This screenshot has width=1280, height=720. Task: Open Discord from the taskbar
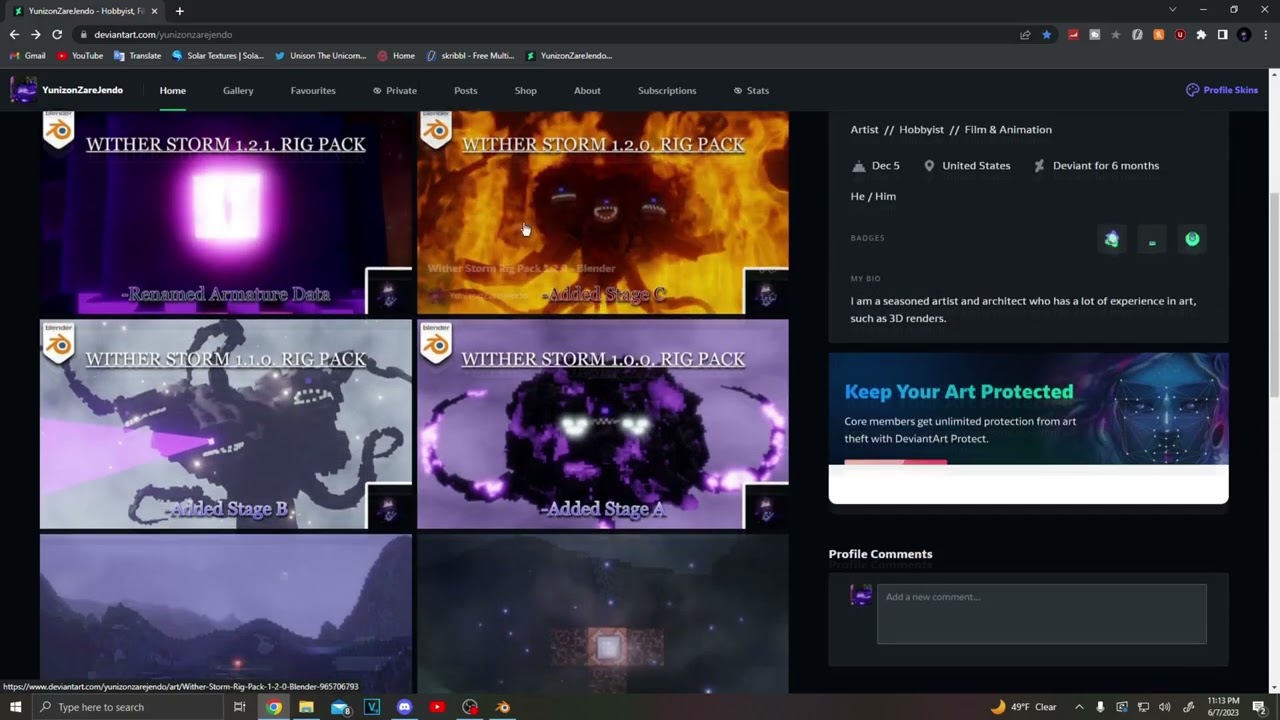click(404, 707)
